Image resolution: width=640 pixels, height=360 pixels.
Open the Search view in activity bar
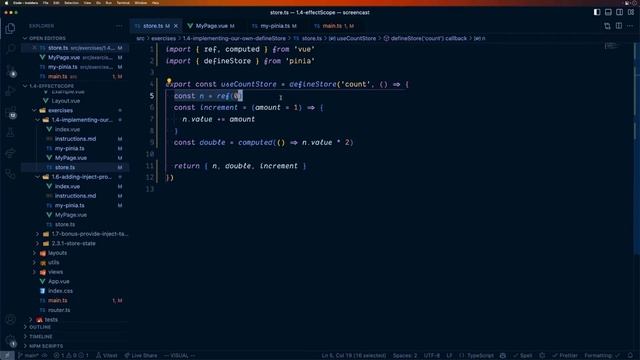pyautogui.click(x=10, y=49)
